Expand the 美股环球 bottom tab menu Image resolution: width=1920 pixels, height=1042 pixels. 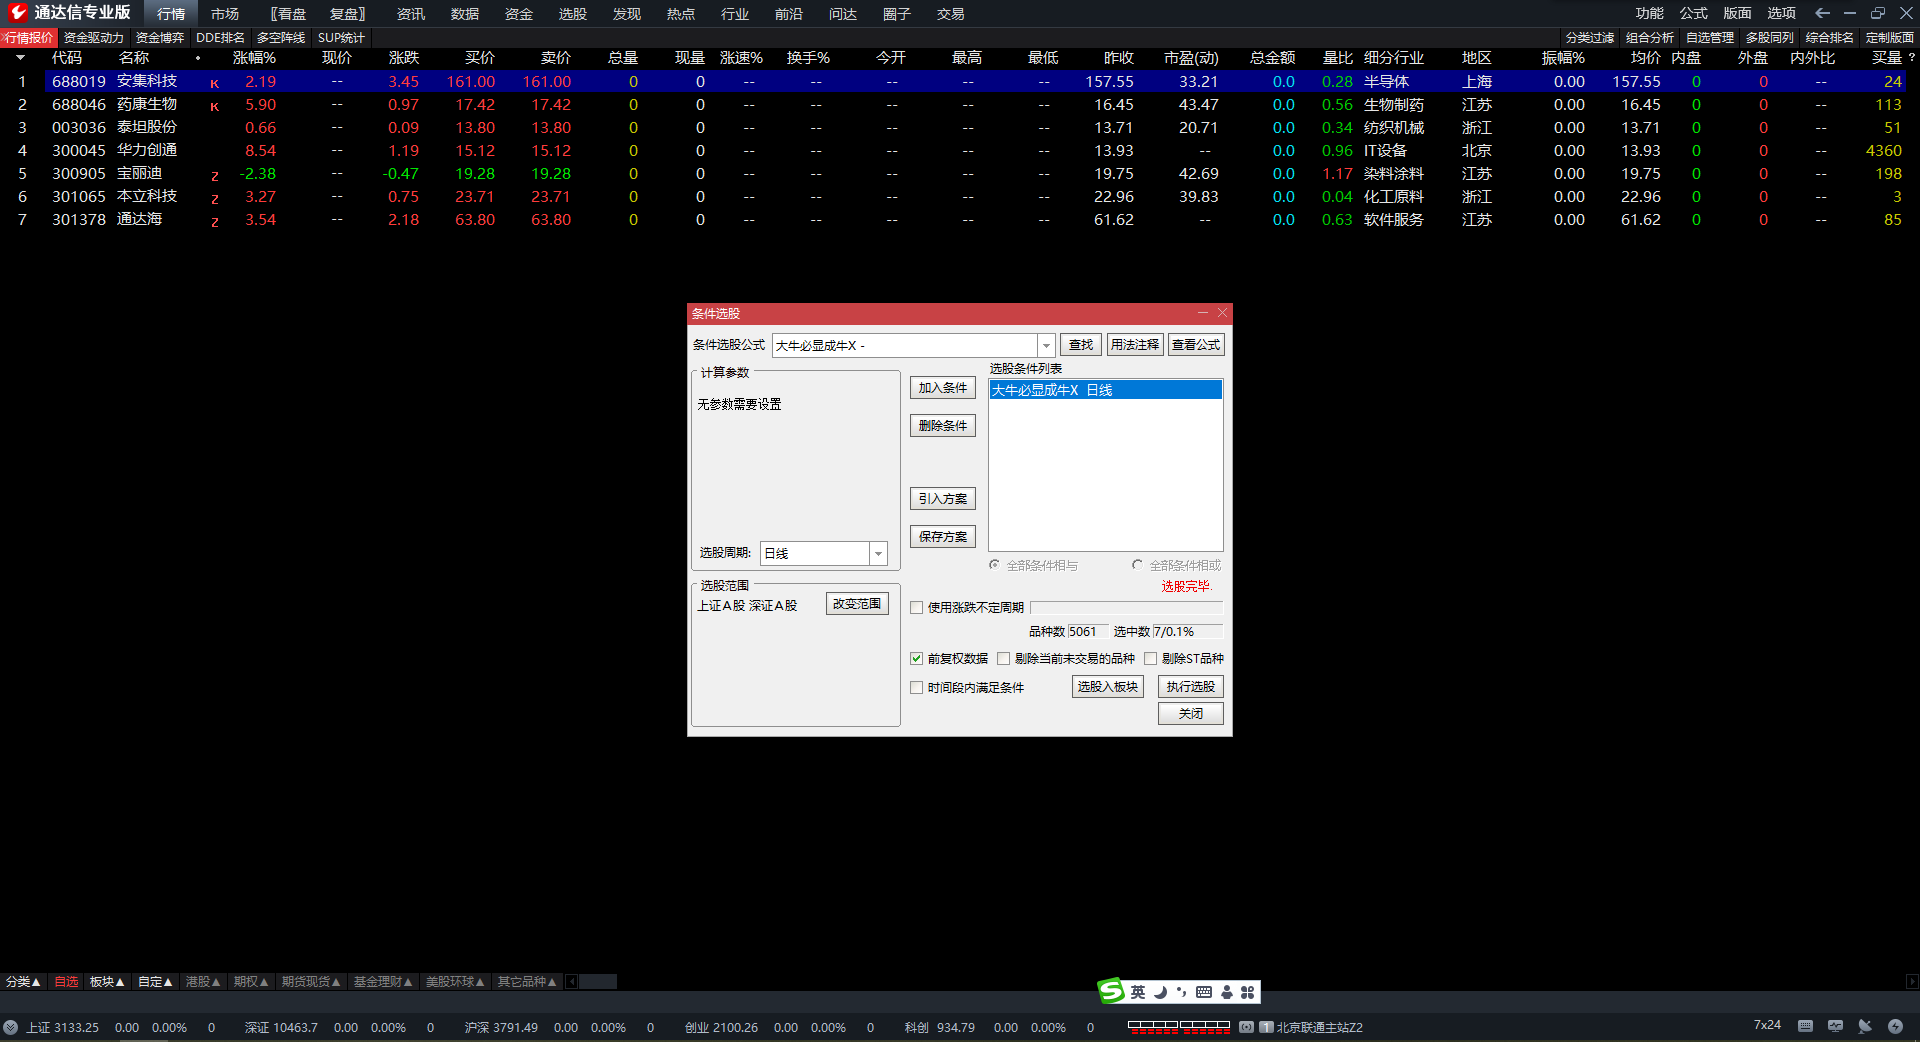(x=455, y=982)
